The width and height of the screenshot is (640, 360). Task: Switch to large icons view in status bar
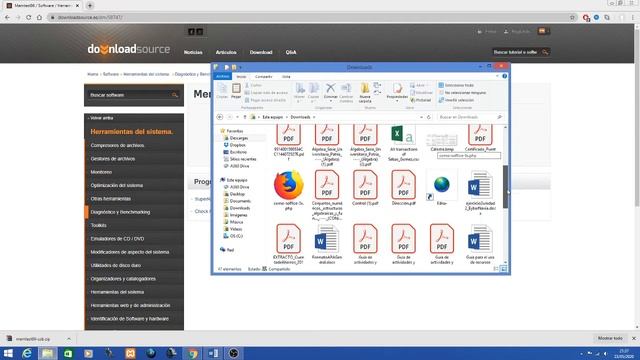pyautogui.click(x=503, y=269)
